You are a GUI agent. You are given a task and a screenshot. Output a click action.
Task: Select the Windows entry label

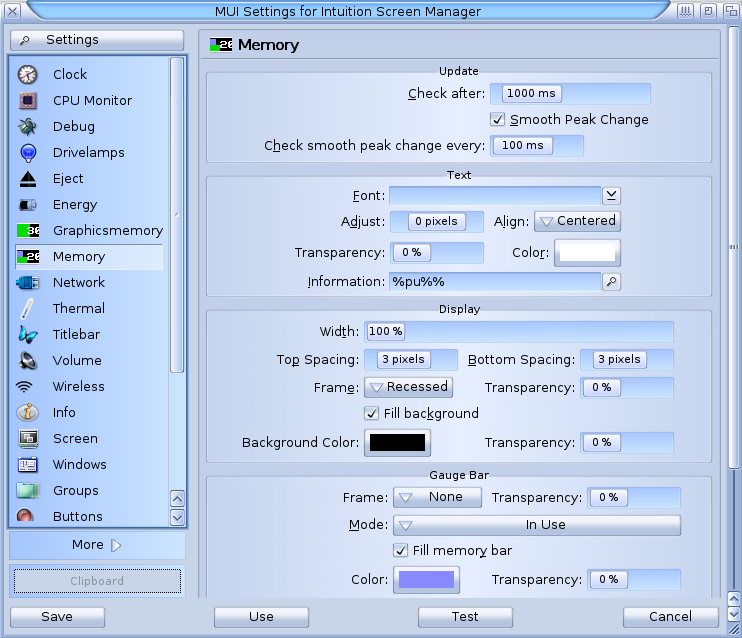pyautogui.click(x=80, y=464)
